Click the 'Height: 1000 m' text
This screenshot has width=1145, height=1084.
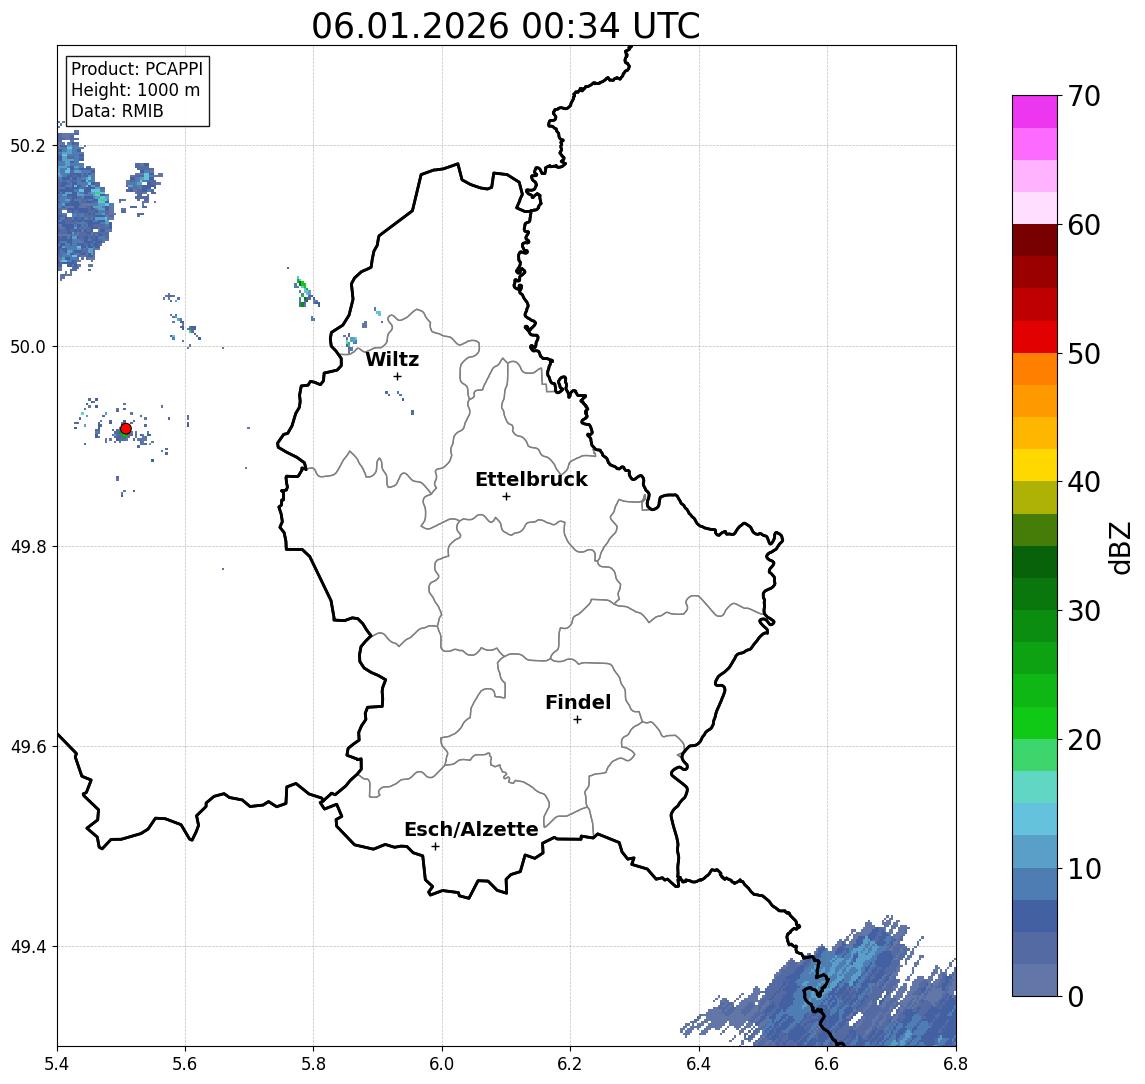(x=135, y=90)
